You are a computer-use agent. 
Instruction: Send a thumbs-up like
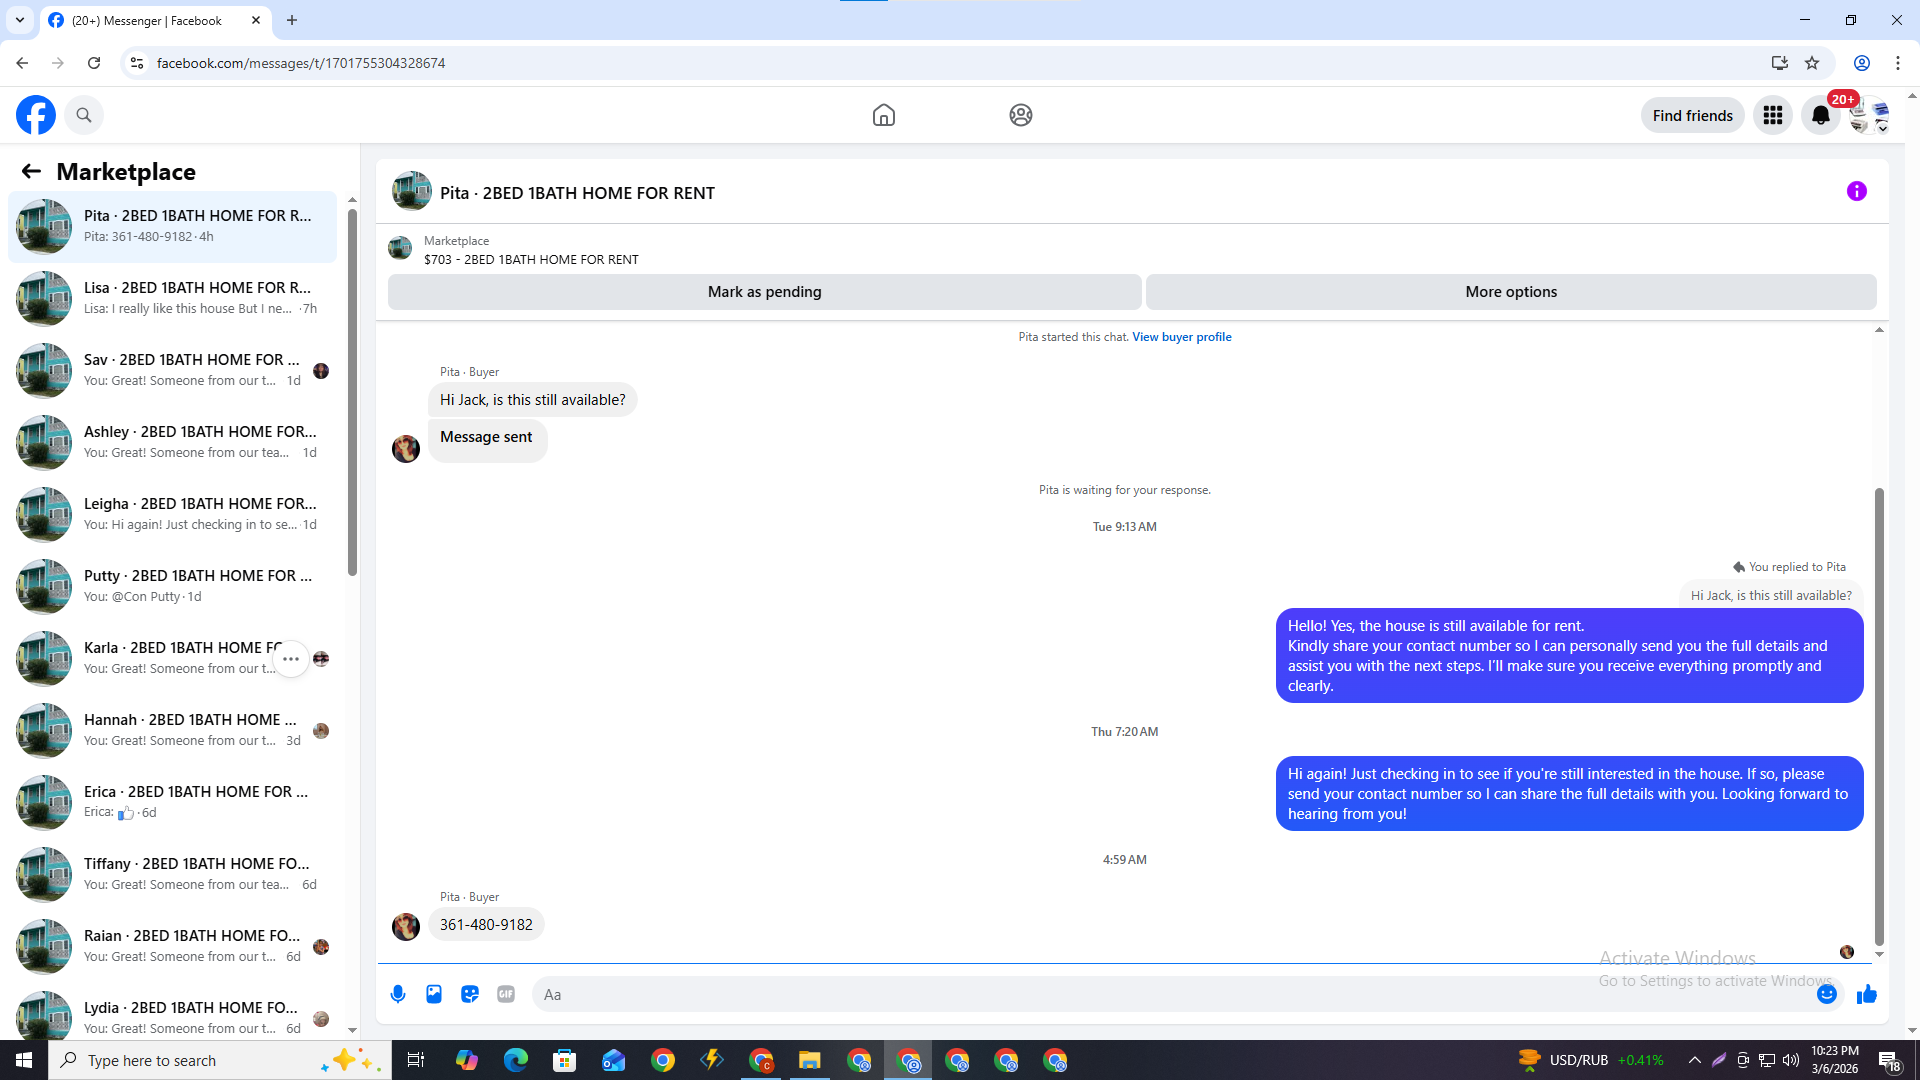tap(1866, 994)
